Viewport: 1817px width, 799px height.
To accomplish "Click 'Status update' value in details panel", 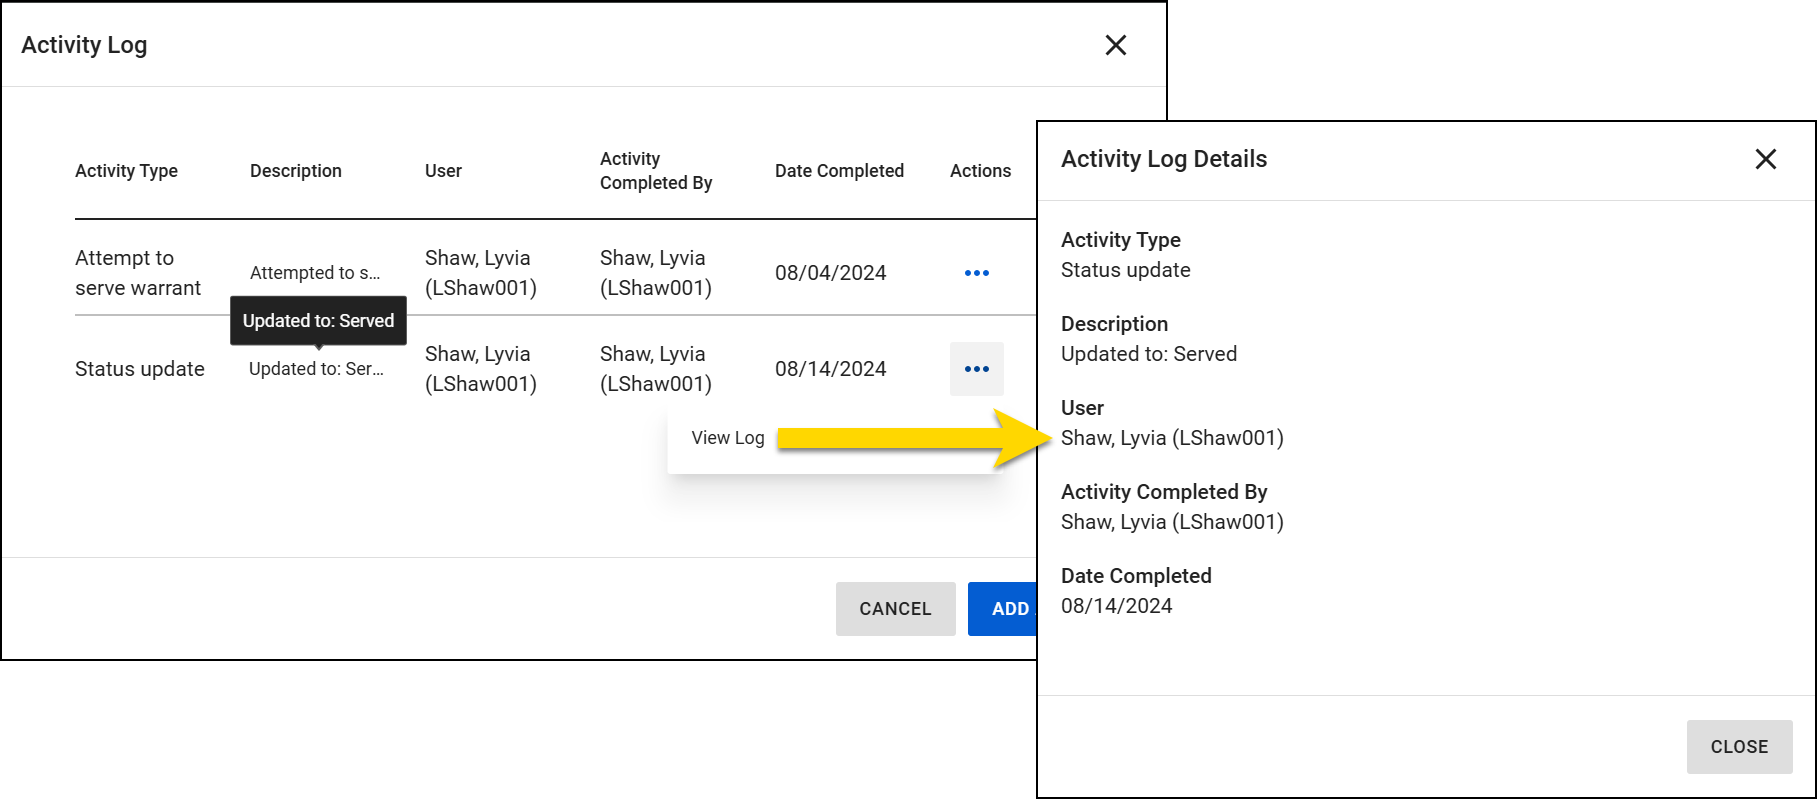I will pyautogui.click(x=1126, y=270).
